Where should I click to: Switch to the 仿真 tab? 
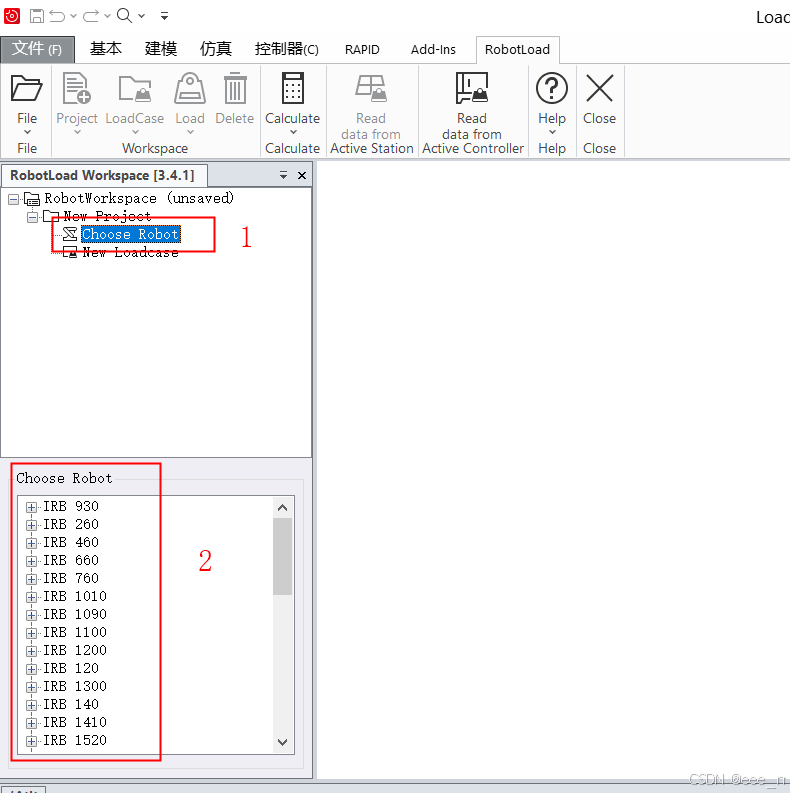[x=216, y=49]
